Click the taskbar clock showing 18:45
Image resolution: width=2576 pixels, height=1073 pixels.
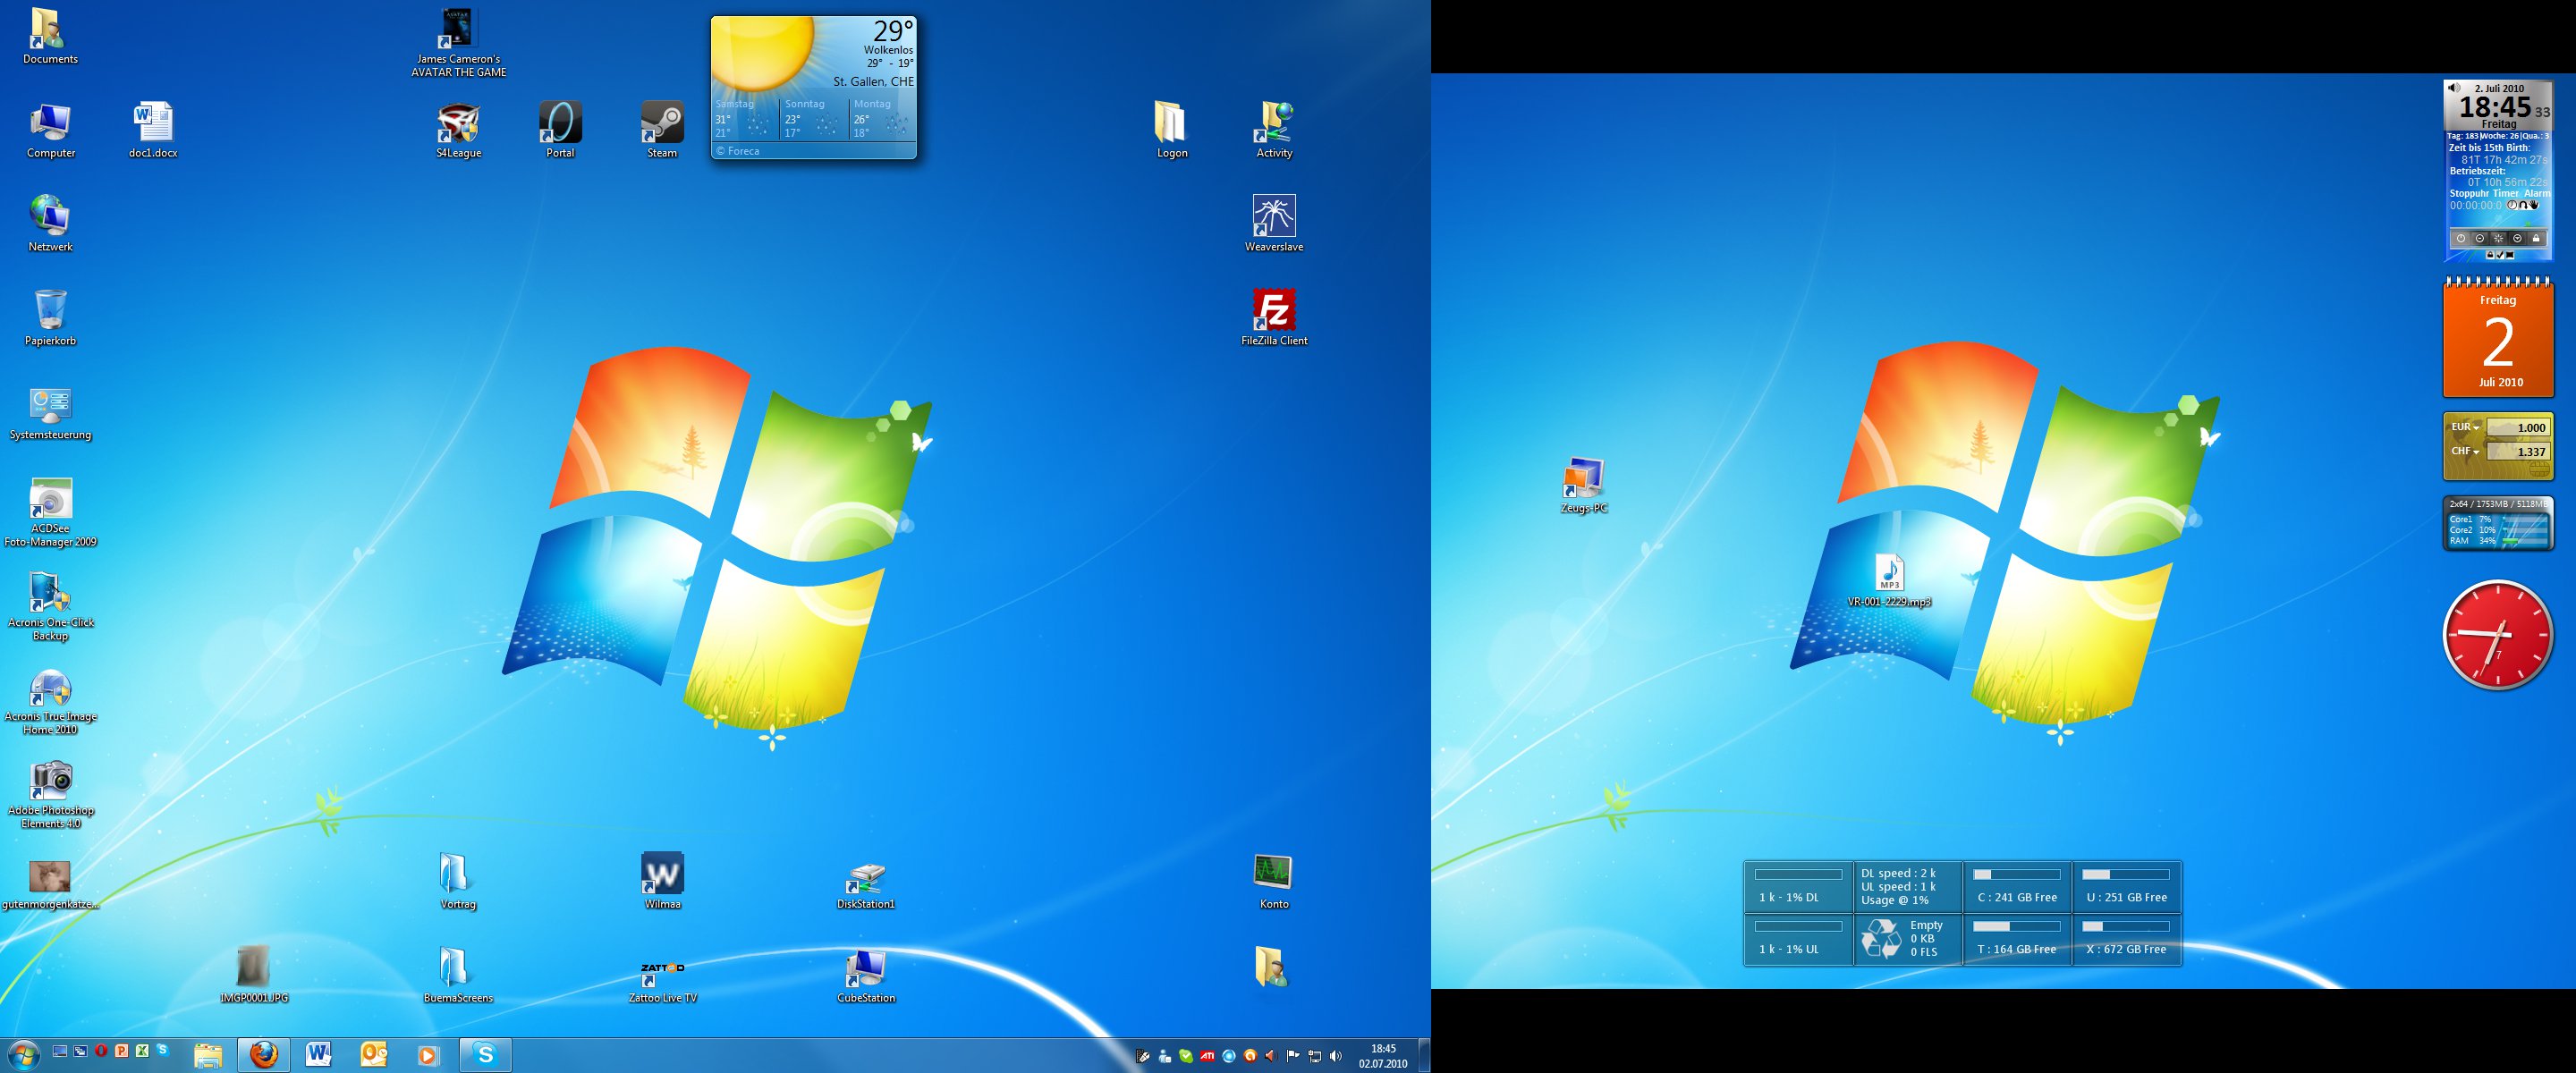1383,1056
